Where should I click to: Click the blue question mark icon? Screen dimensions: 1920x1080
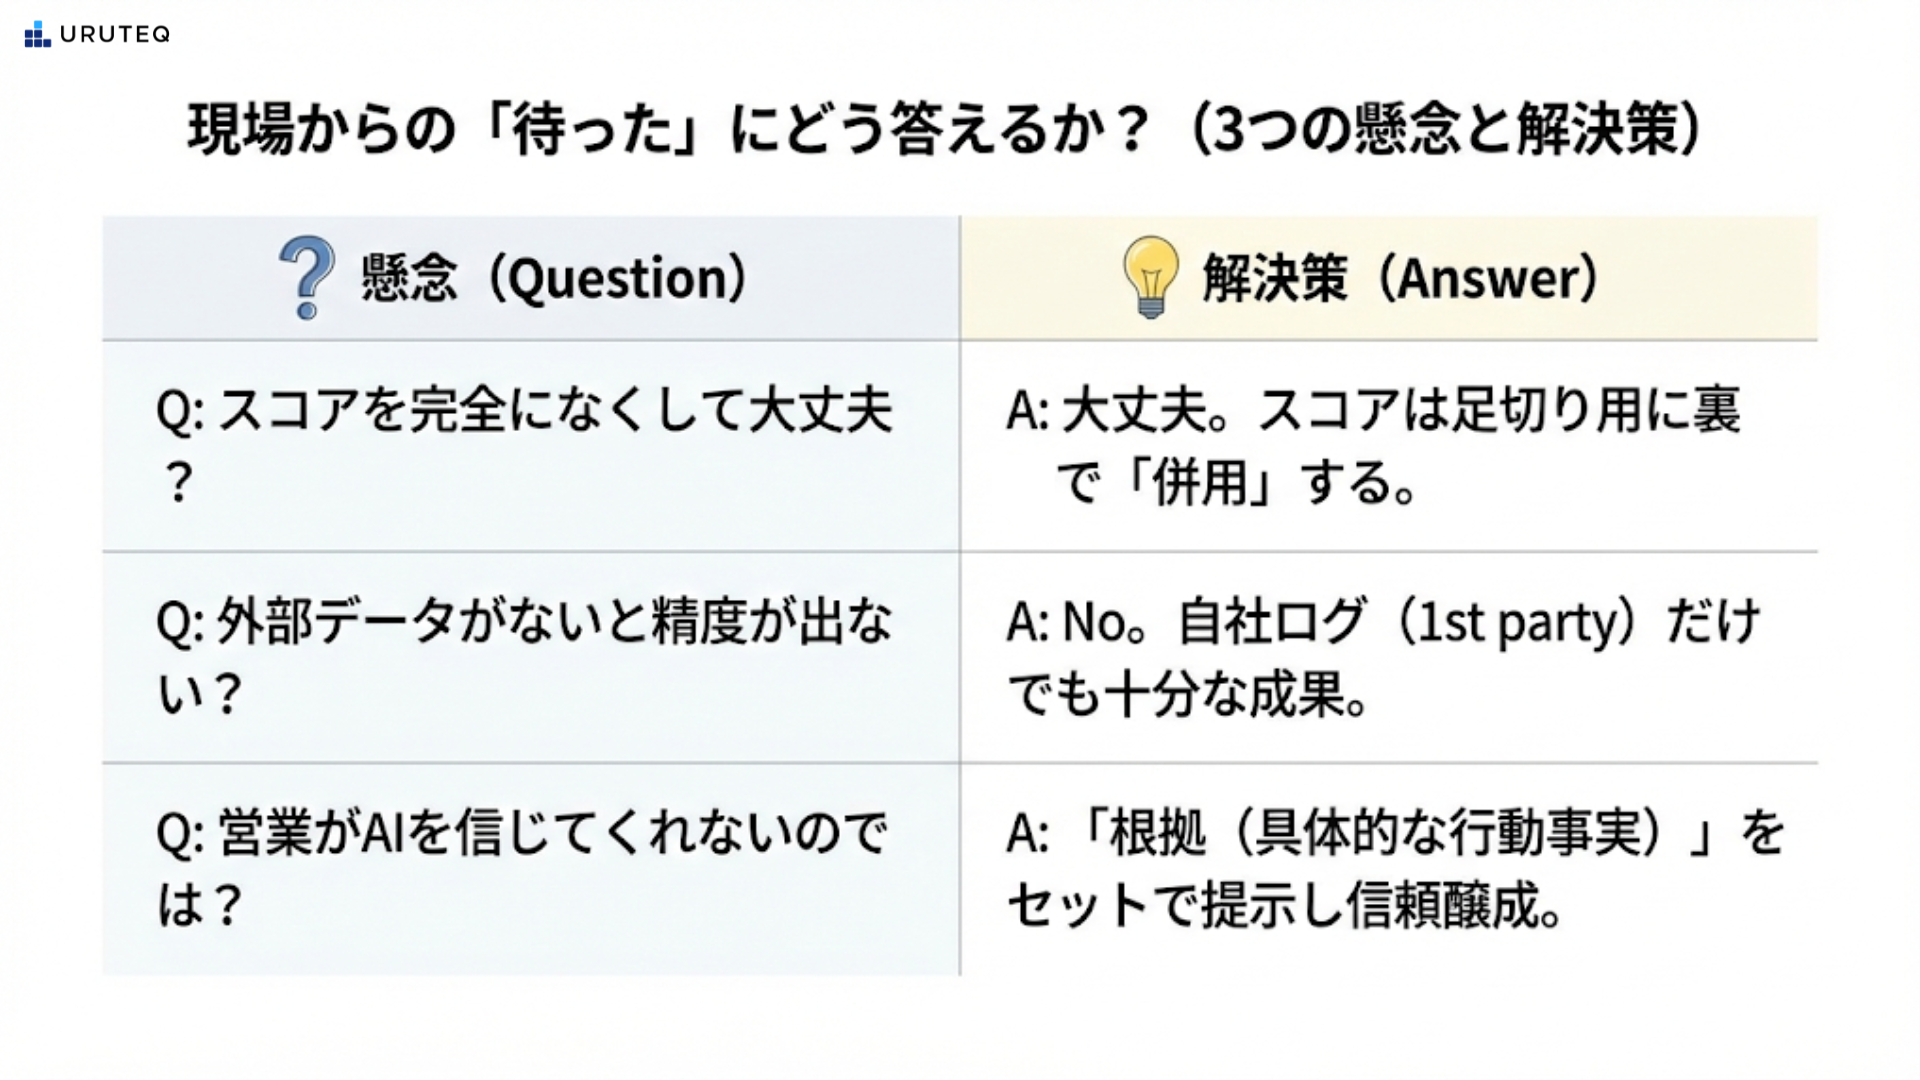tap(307, 277)
